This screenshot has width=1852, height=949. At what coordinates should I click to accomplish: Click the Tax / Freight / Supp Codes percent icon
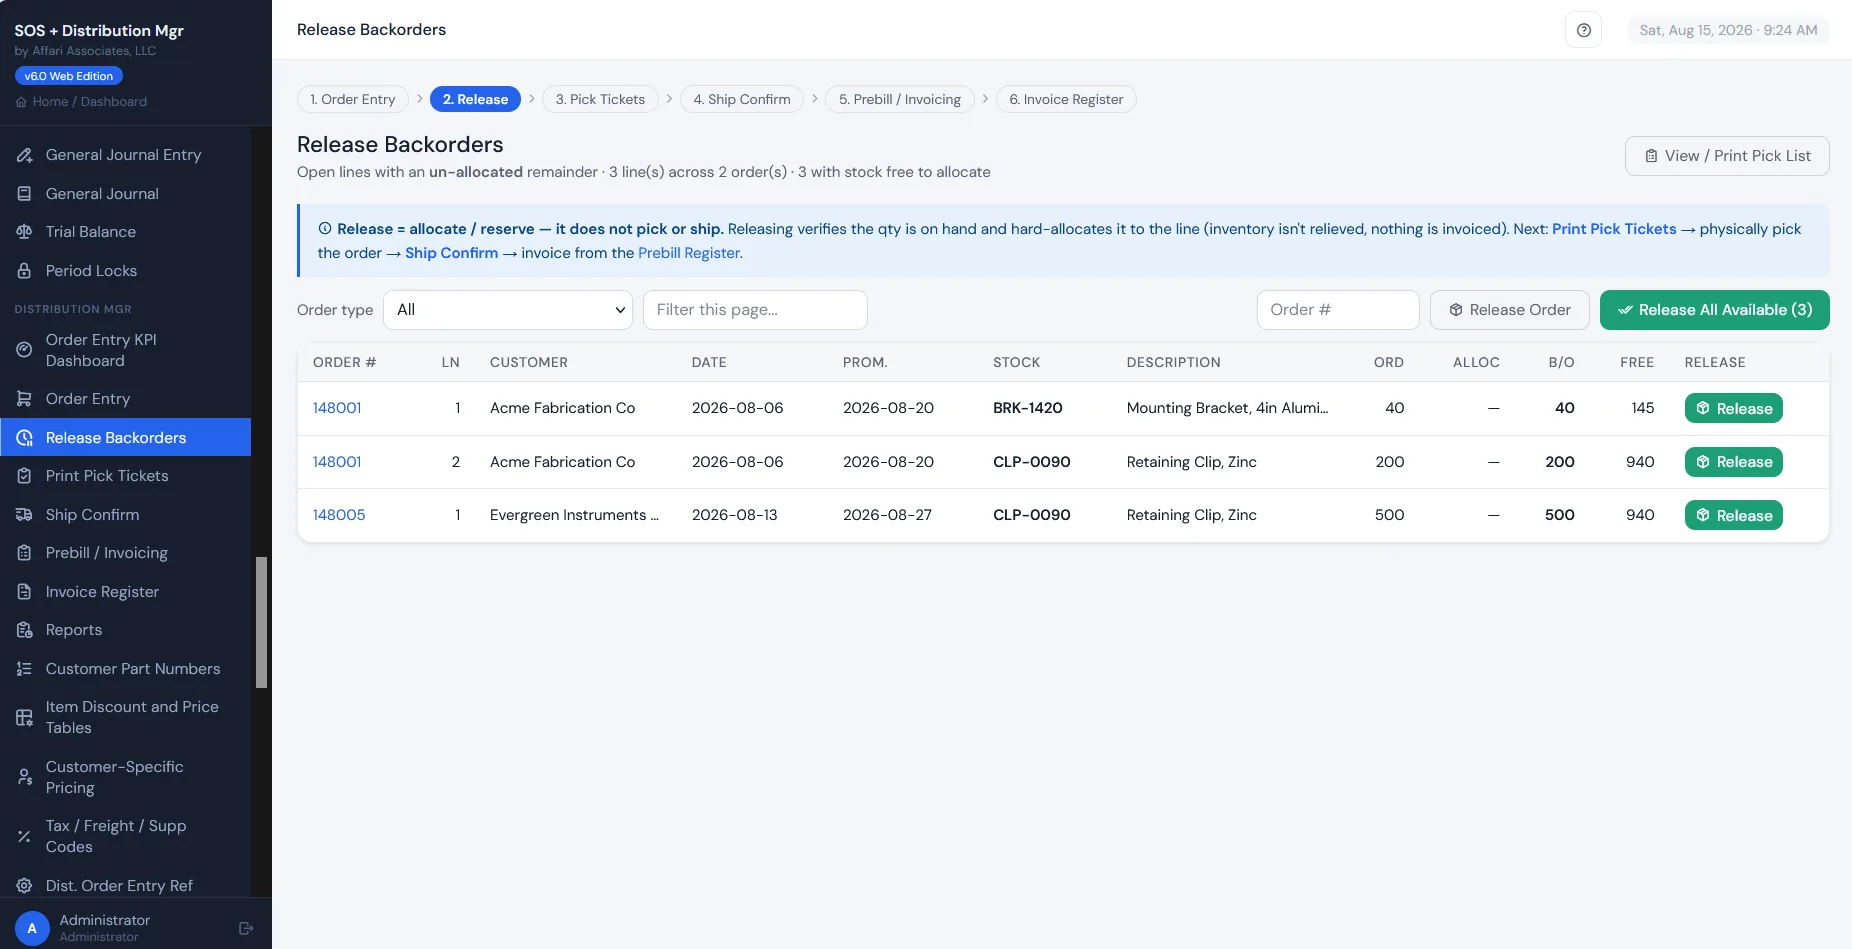click(25, 836)
